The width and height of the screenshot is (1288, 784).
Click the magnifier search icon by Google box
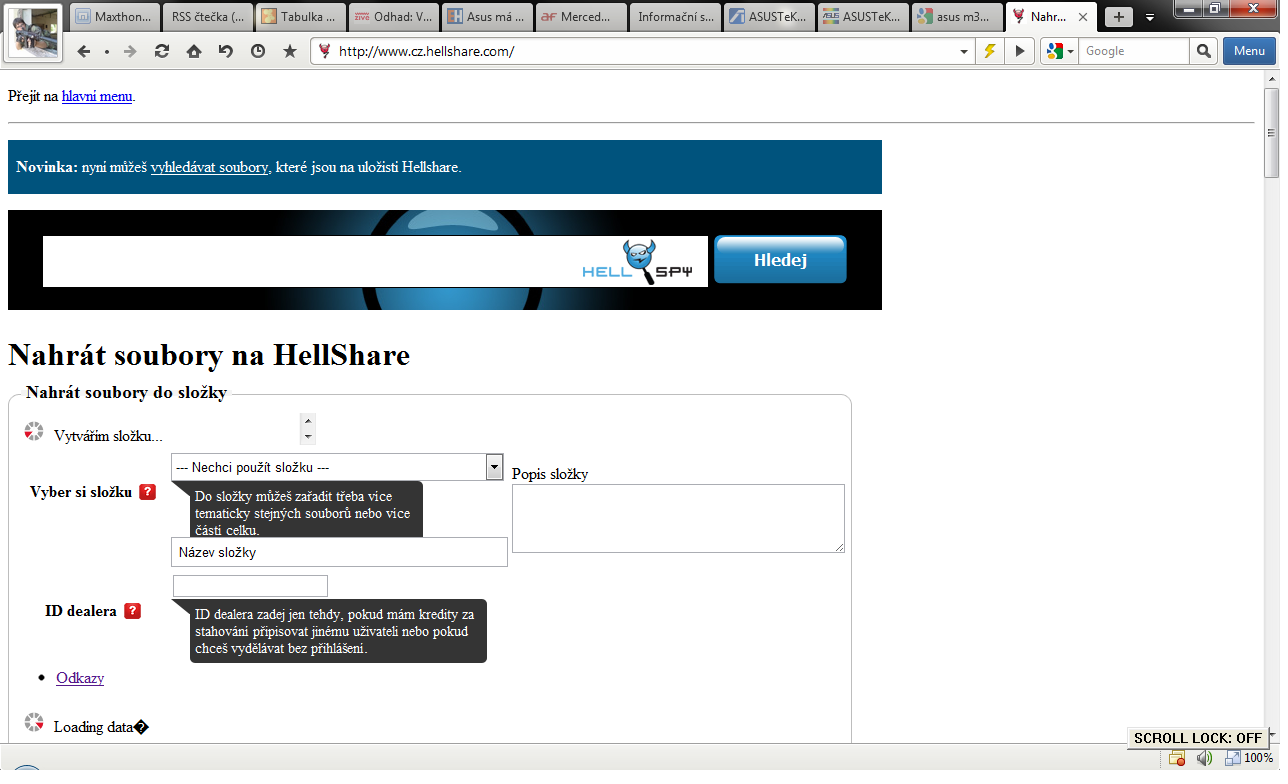coord(1203,51)
